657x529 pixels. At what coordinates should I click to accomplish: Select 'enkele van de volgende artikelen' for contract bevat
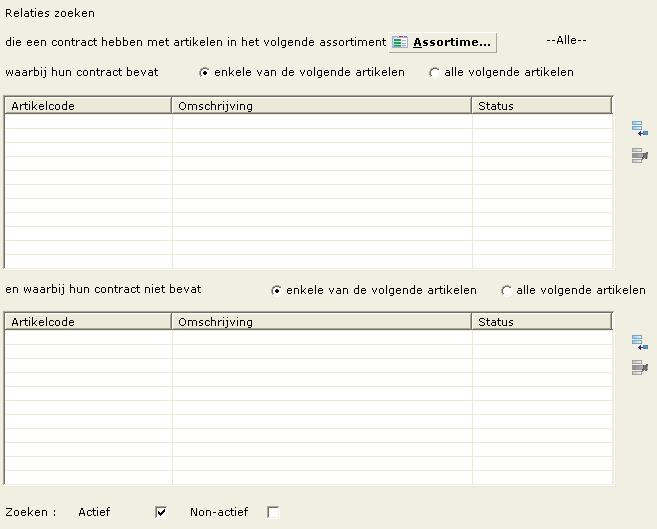click(x=204, y=73)
